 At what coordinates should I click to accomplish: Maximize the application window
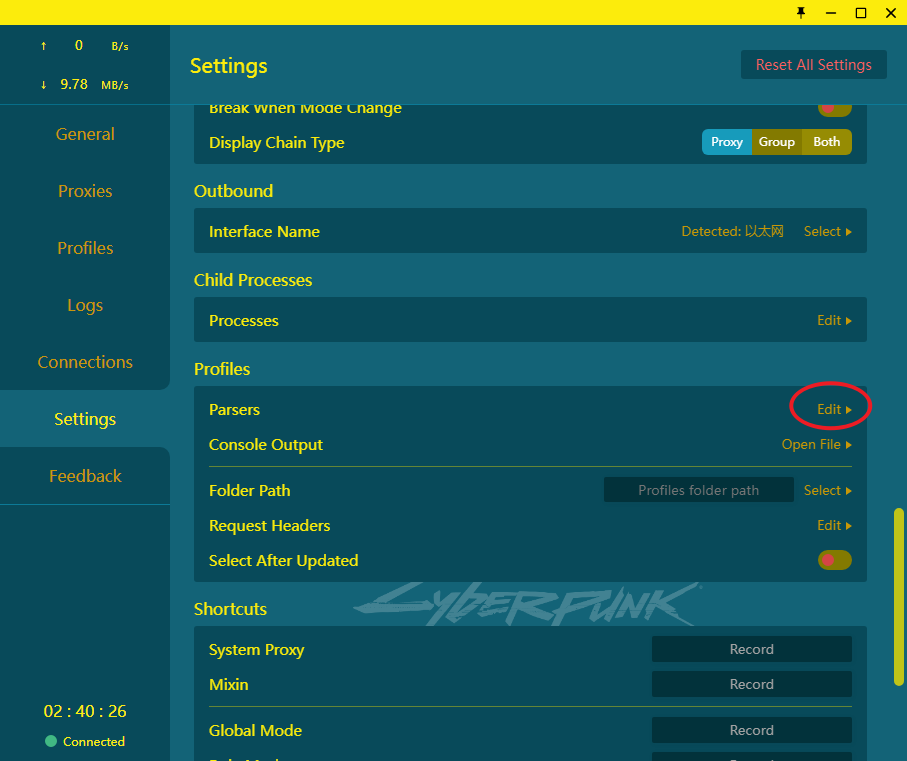[860, 12]
